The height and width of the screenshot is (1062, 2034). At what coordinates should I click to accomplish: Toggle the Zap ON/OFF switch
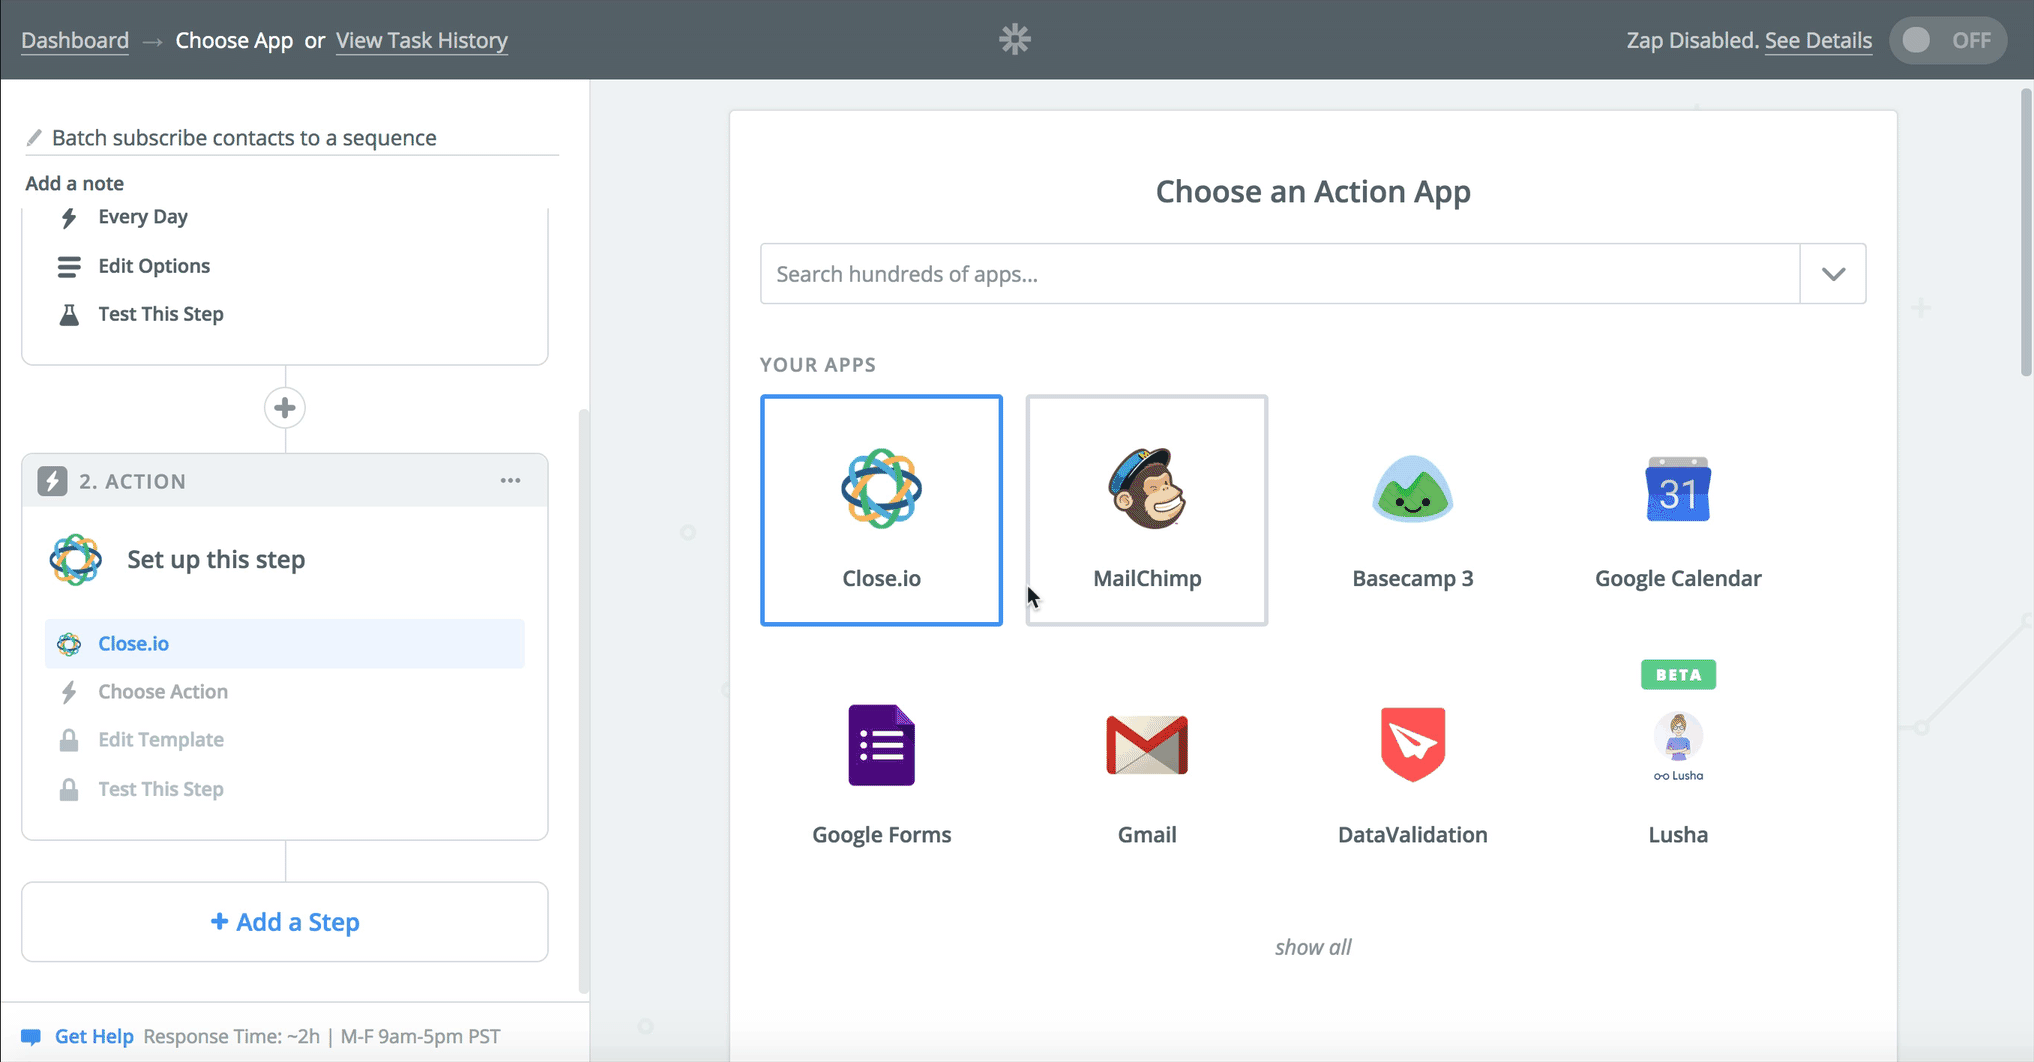(1947, 40)
